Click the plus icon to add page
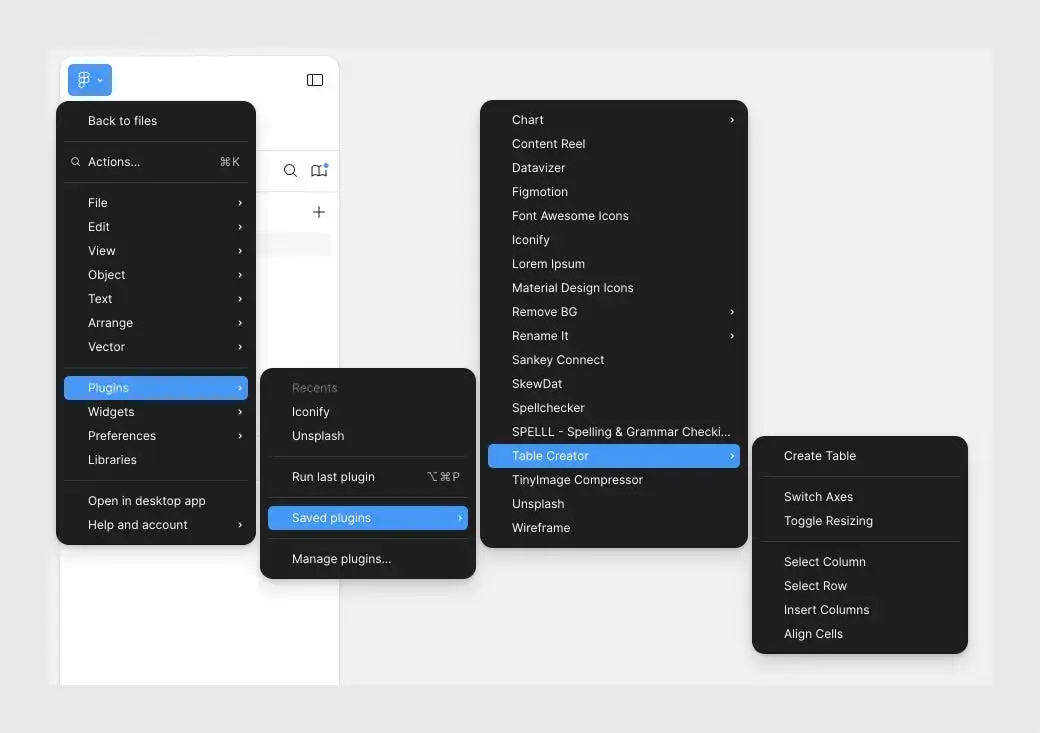 click(x=319, y=212)
